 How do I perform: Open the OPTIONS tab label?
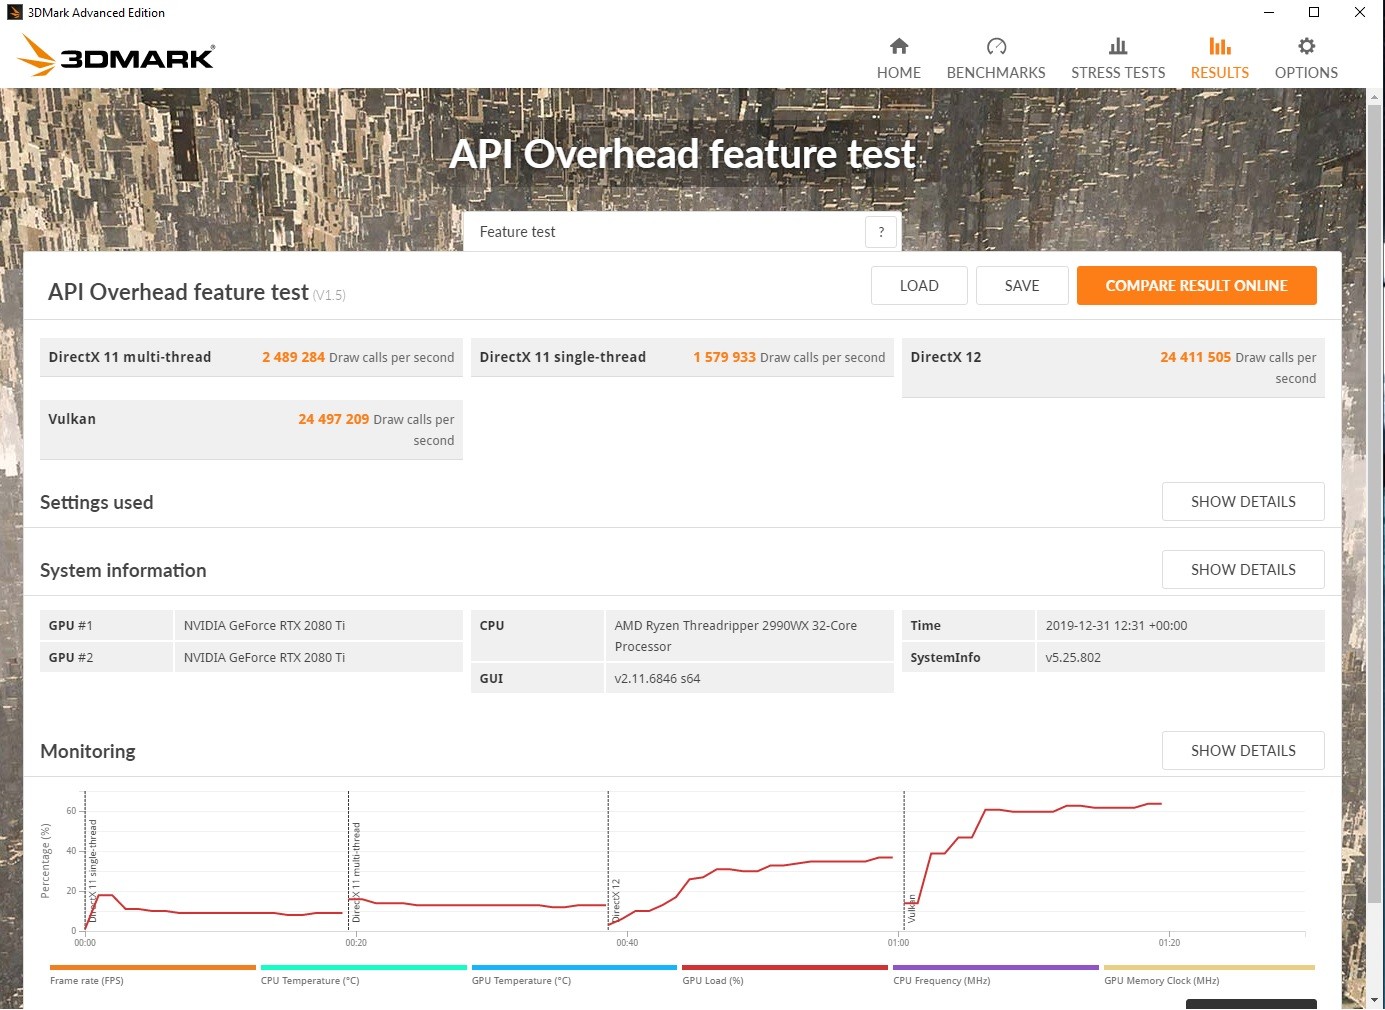tap(1306, 73)
